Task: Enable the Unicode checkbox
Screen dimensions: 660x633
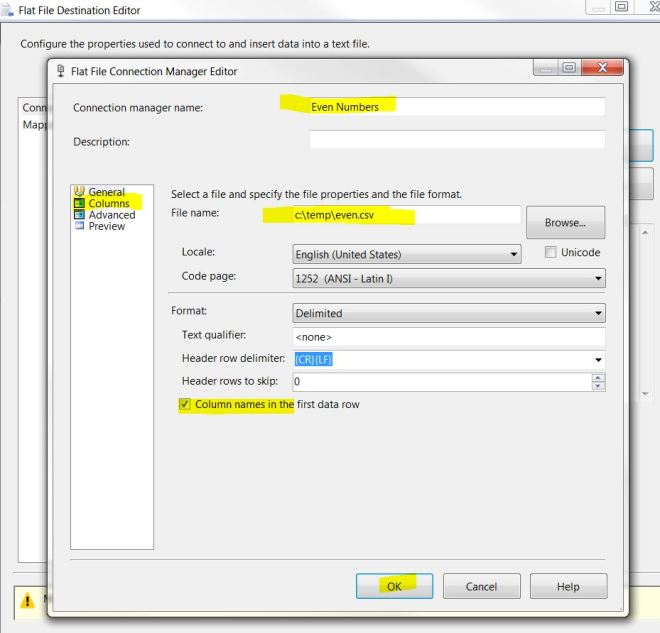Action: (x=550, y=253)
